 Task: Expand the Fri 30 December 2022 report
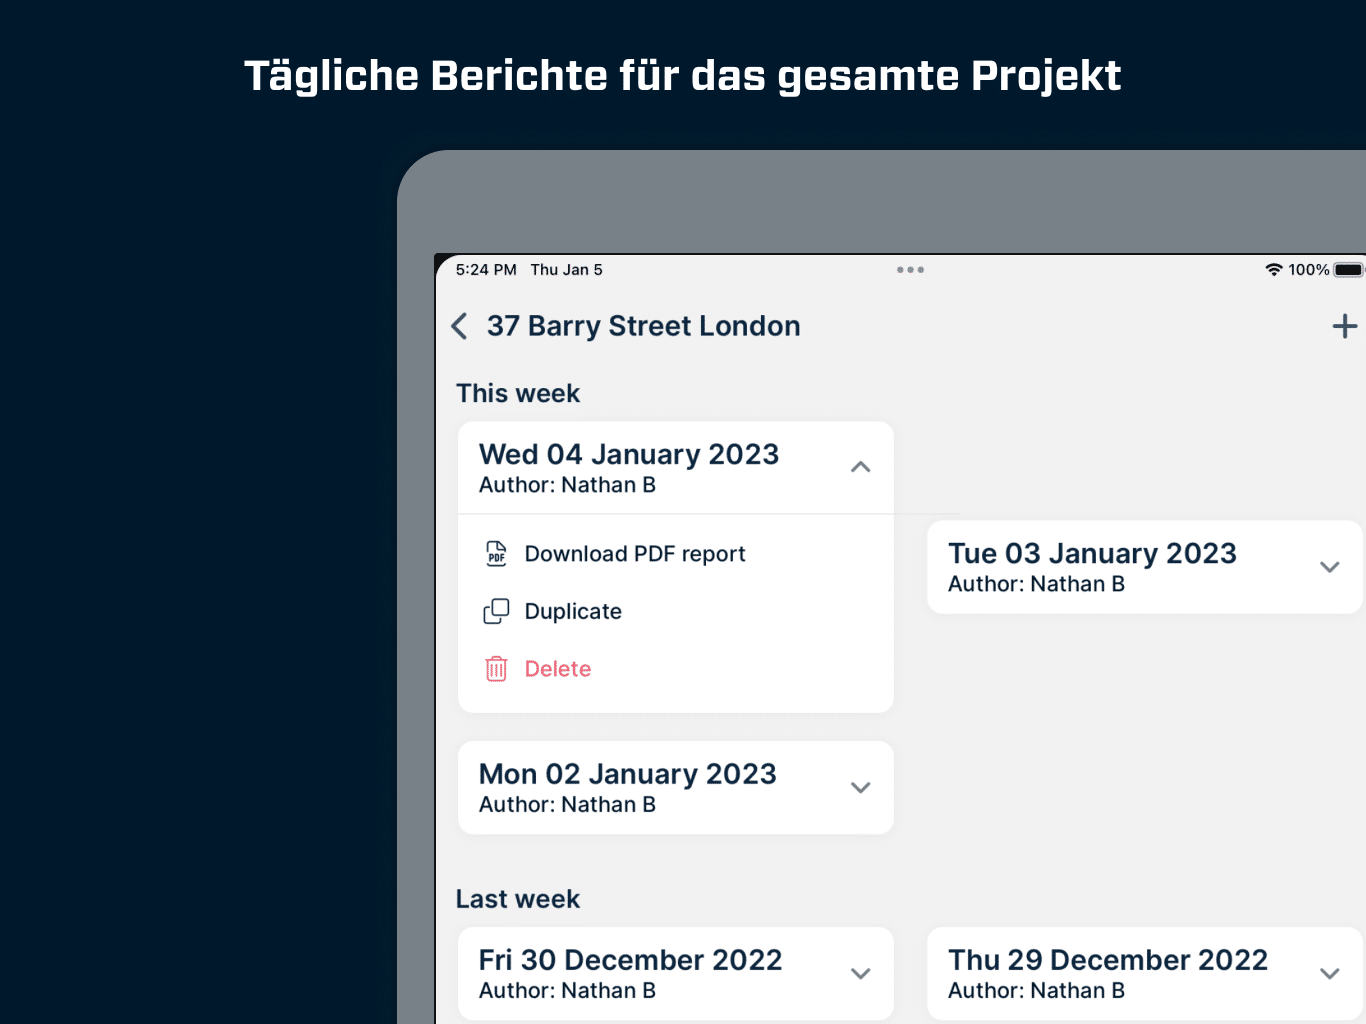(860, 973)
